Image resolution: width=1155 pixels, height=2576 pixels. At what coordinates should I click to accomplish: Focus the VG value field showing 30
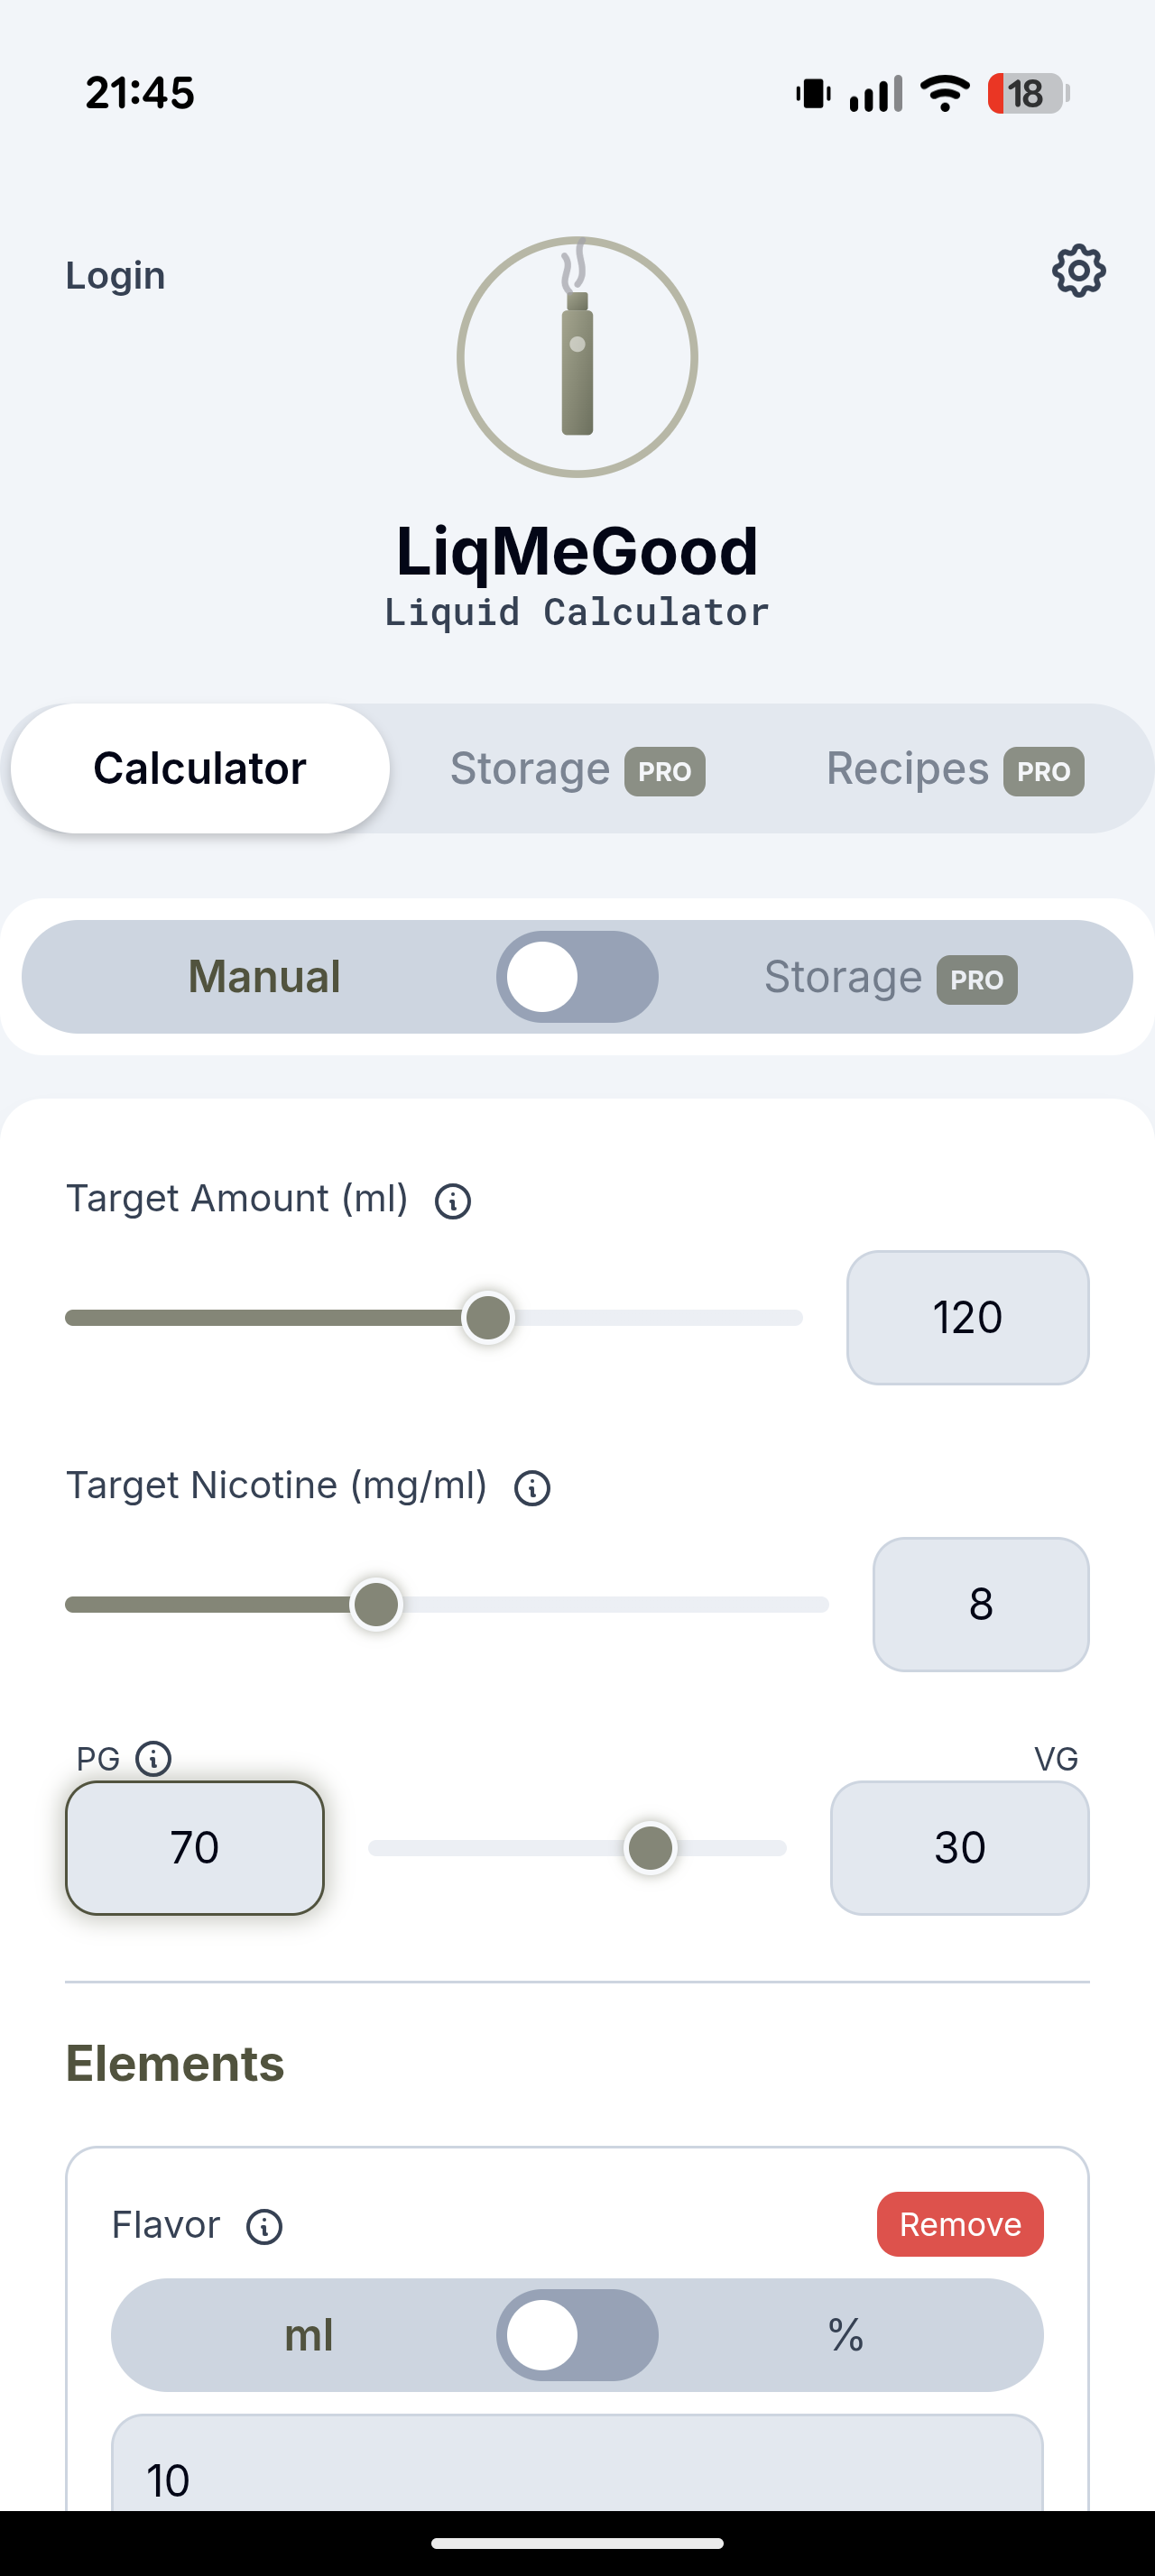(959, 1847)
